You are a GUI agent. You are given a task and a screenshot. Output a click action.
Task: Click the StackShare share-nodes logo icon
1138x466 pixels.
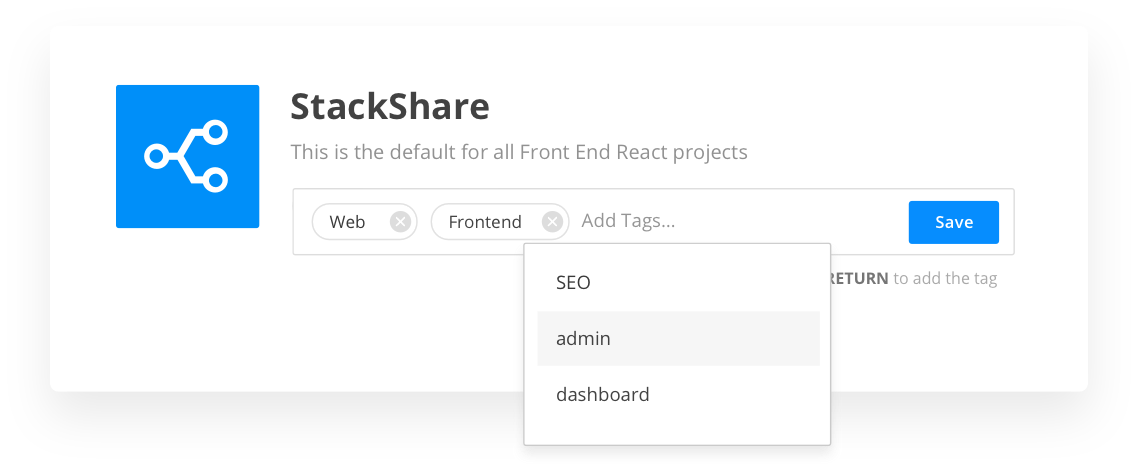pyautogui.click(x=187, y=156)
